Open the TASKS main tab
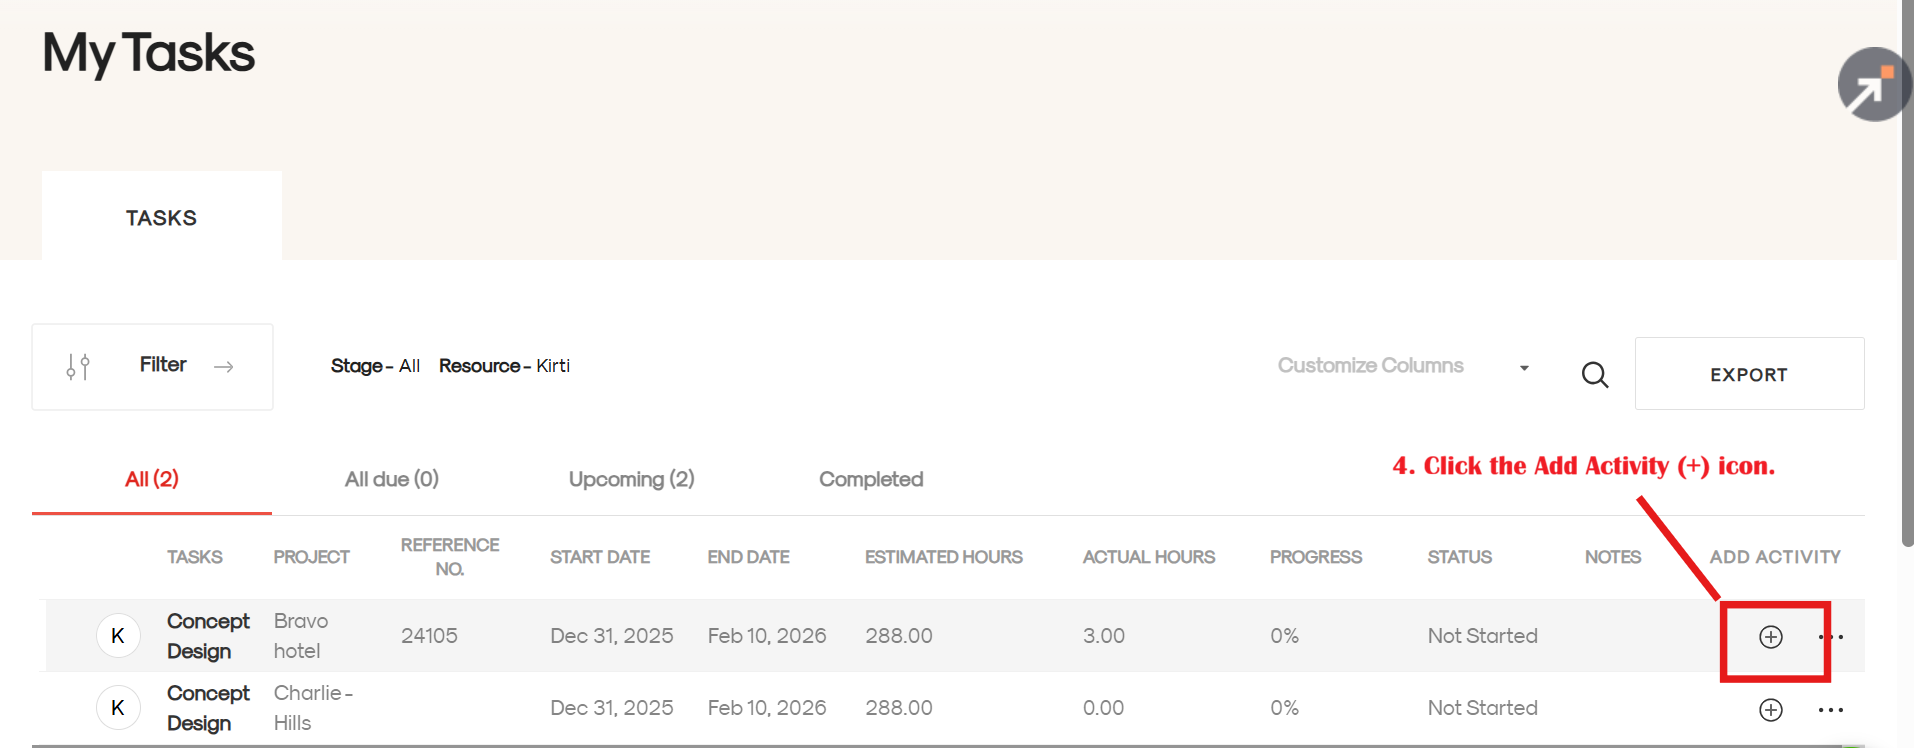Image resolution: width=1914 pixels, height=748 pixels. click(161, 218)
